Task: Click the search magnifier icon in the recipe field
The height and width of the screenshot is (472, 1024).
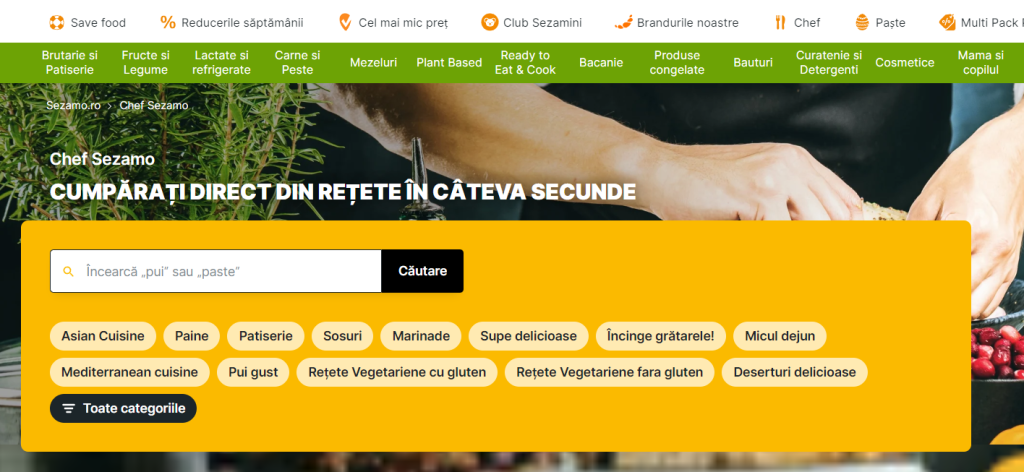Action: click(x=68, y=271)
